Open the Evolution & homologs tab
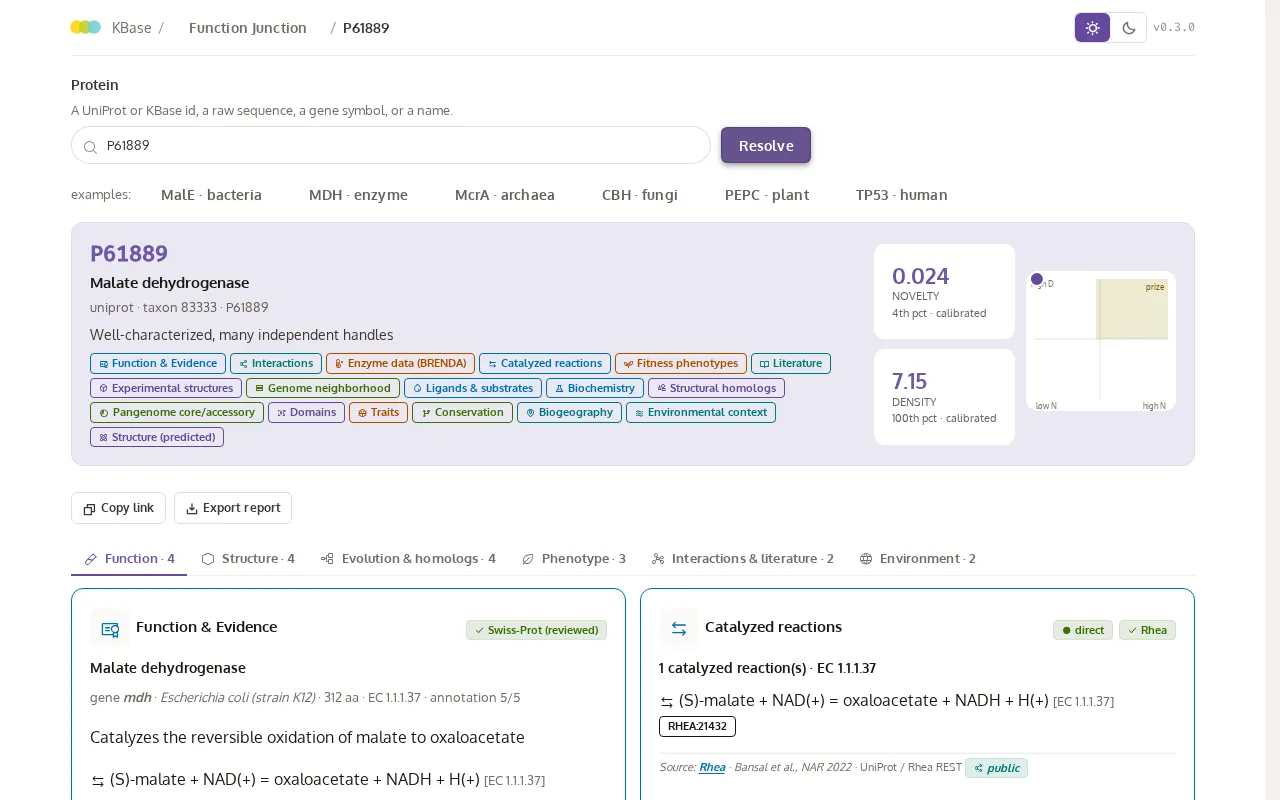Screen dimensions: 1280x800 [408, 559]
